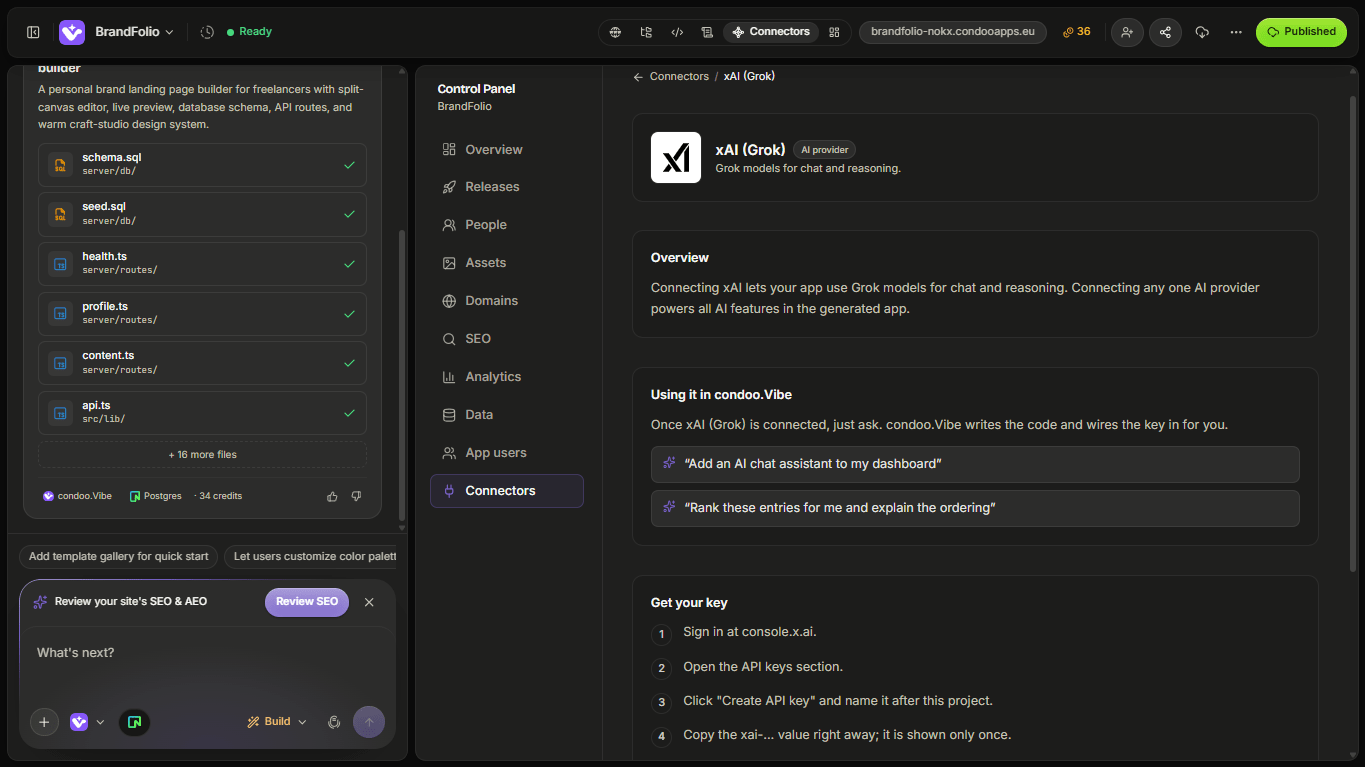Click the Review SEO button
Image resolution: width=1365 pixels, height=767 pixels.
coord(307,602)
